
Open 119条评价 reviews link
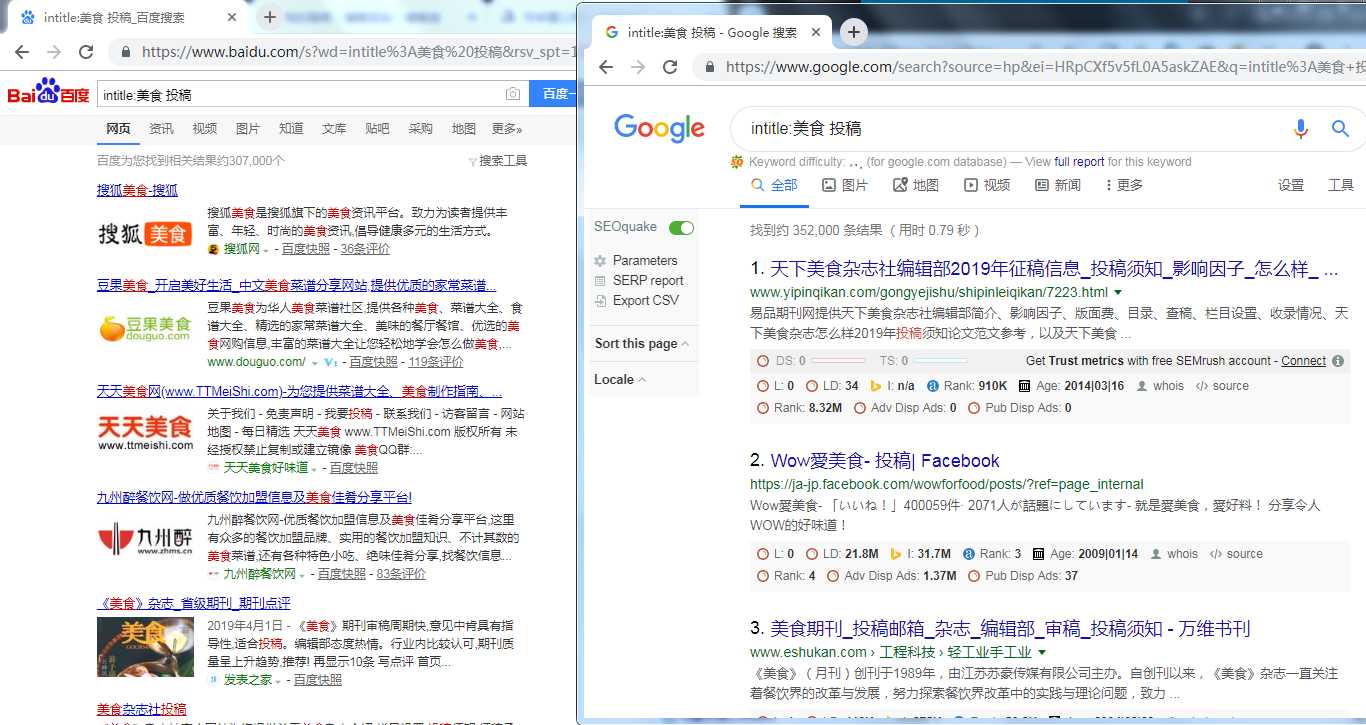pos(436,362)
